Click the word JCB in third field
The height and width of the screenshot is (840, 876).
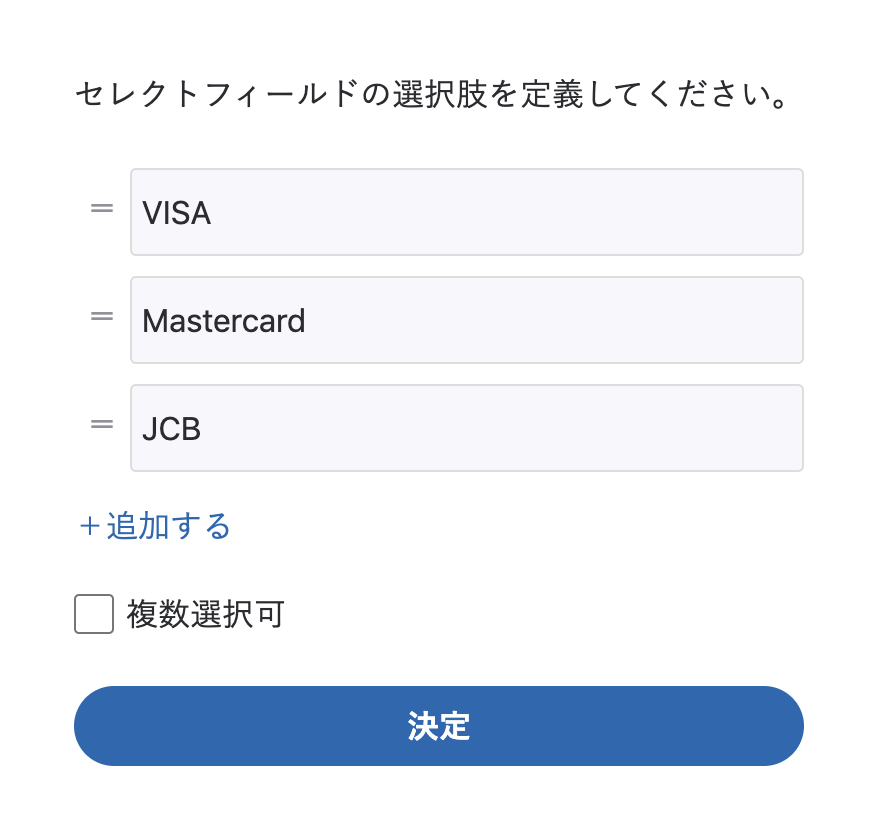coord(172,429)
